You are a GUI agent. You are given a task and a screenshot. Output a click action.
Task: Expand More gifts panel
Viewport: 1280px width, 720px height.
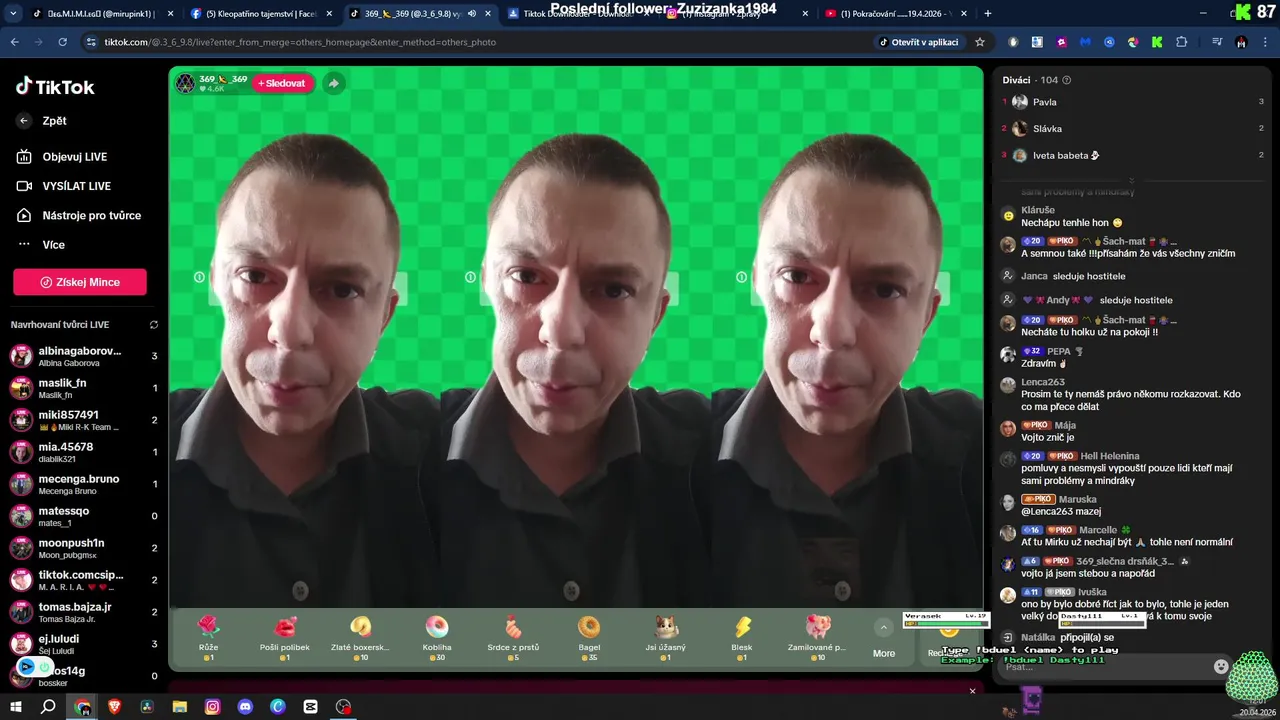coord(884,638)
